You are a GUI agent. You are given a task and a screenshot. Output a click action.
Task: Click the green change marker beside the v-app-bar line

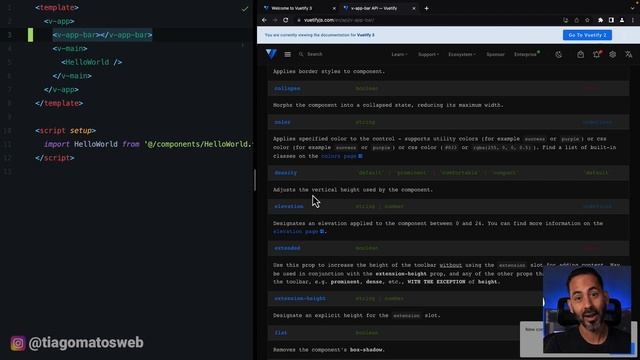[x=30, y=35]
